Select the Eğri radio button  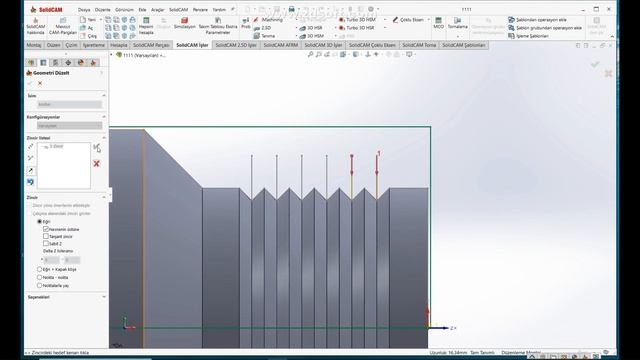click(x=40, y=221)
